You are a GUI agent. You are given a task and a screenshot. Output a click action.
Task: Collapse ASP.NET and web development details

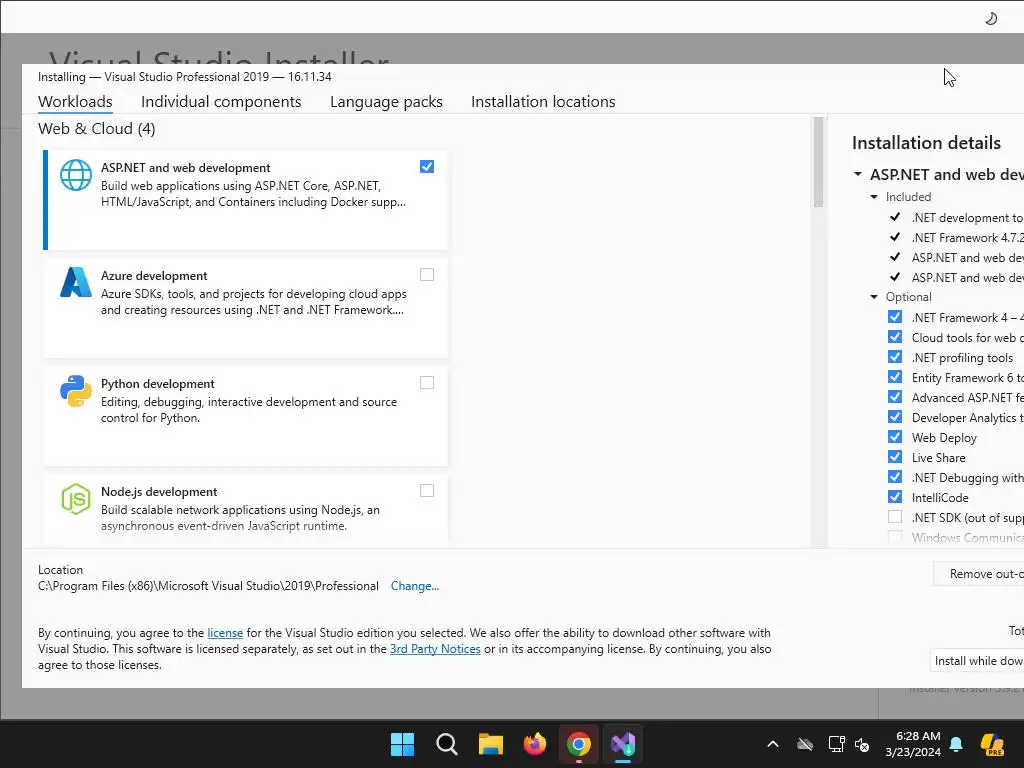857,174
